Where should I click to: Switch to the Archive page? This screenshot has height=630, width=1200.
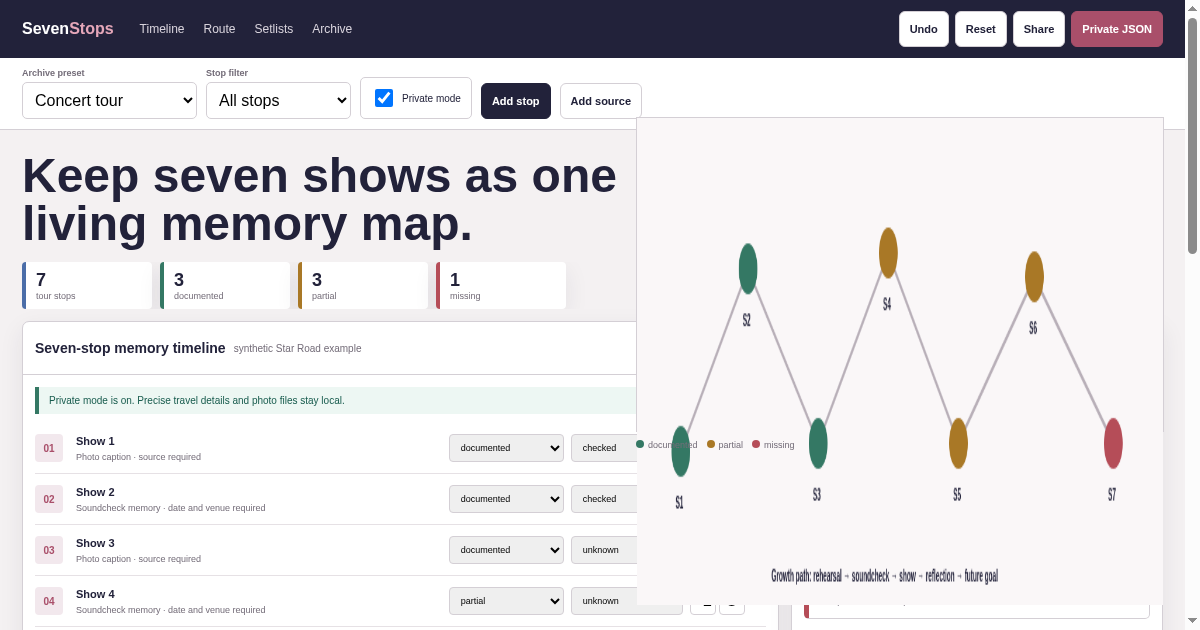332,29
